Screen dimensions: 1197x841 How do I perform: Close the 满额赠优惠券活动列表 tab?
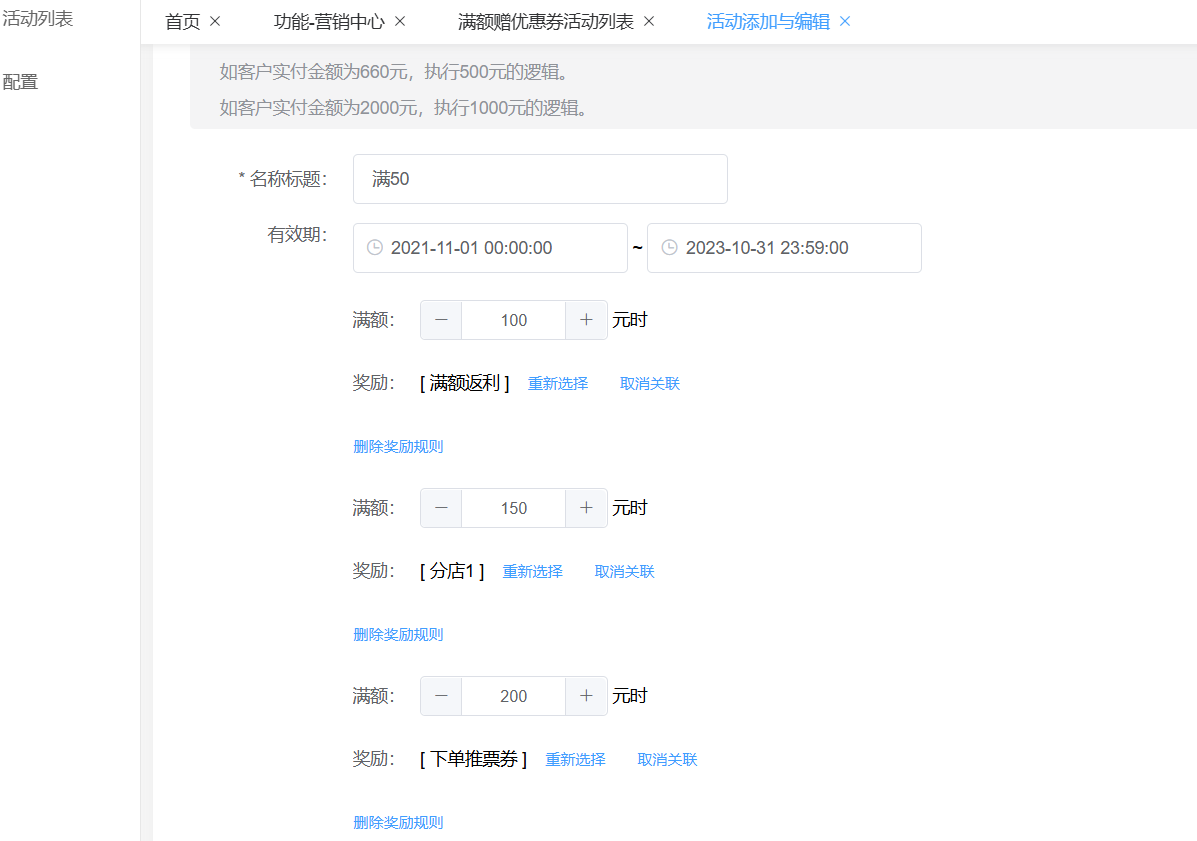[649, 21]
